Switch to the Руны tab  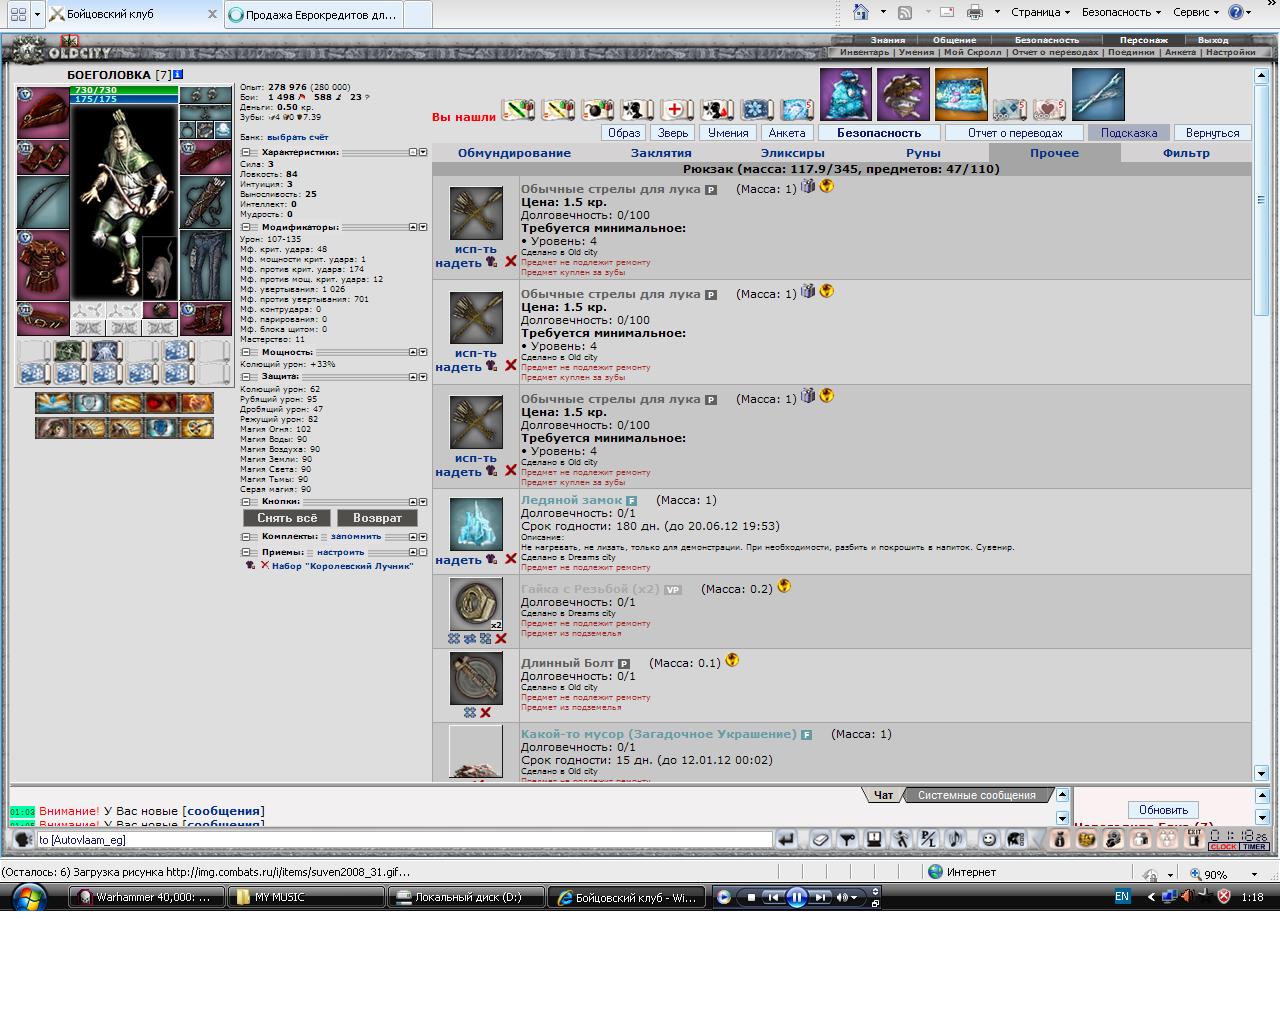[x=923, y=153]
